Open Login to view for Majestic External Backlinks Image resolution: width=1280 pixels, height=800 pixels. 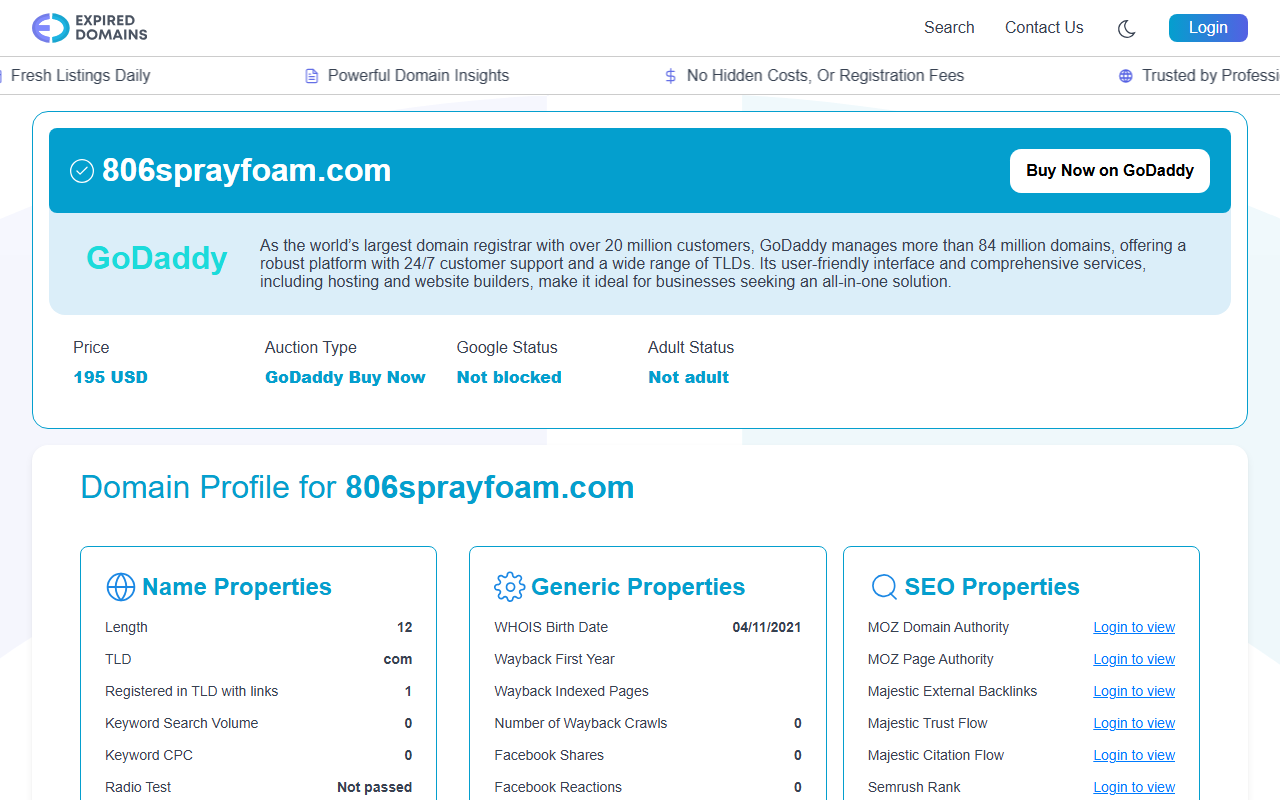coord(1134,691)
